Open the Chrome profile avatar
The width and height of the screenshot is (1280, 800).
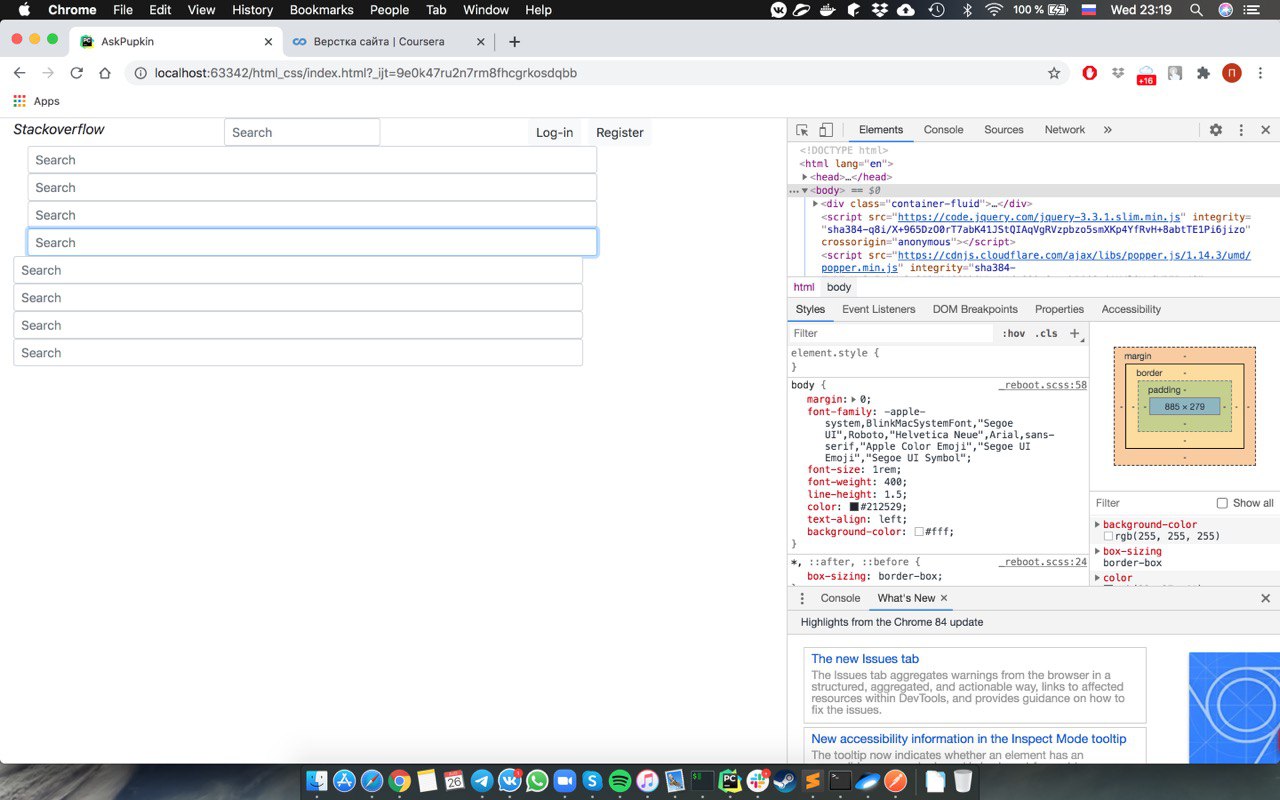(x=1232, y=73)
